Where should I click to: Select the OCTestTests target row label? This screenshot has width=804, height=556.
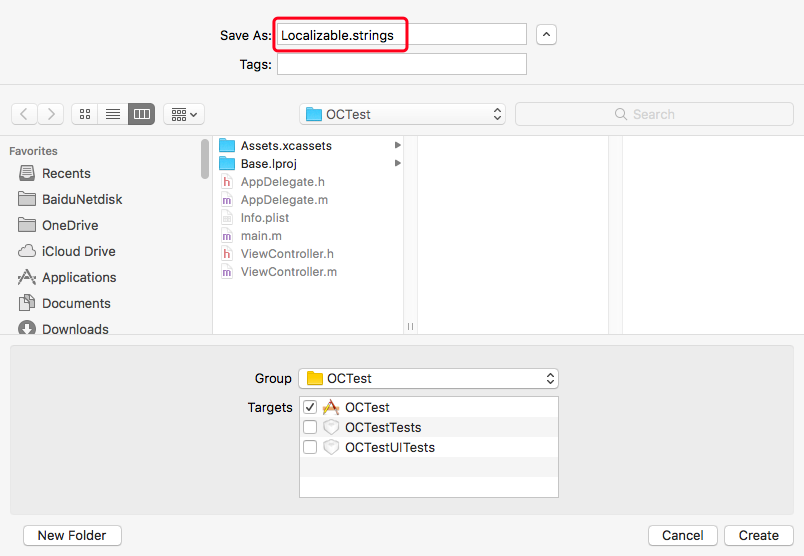tap(383, 427)
